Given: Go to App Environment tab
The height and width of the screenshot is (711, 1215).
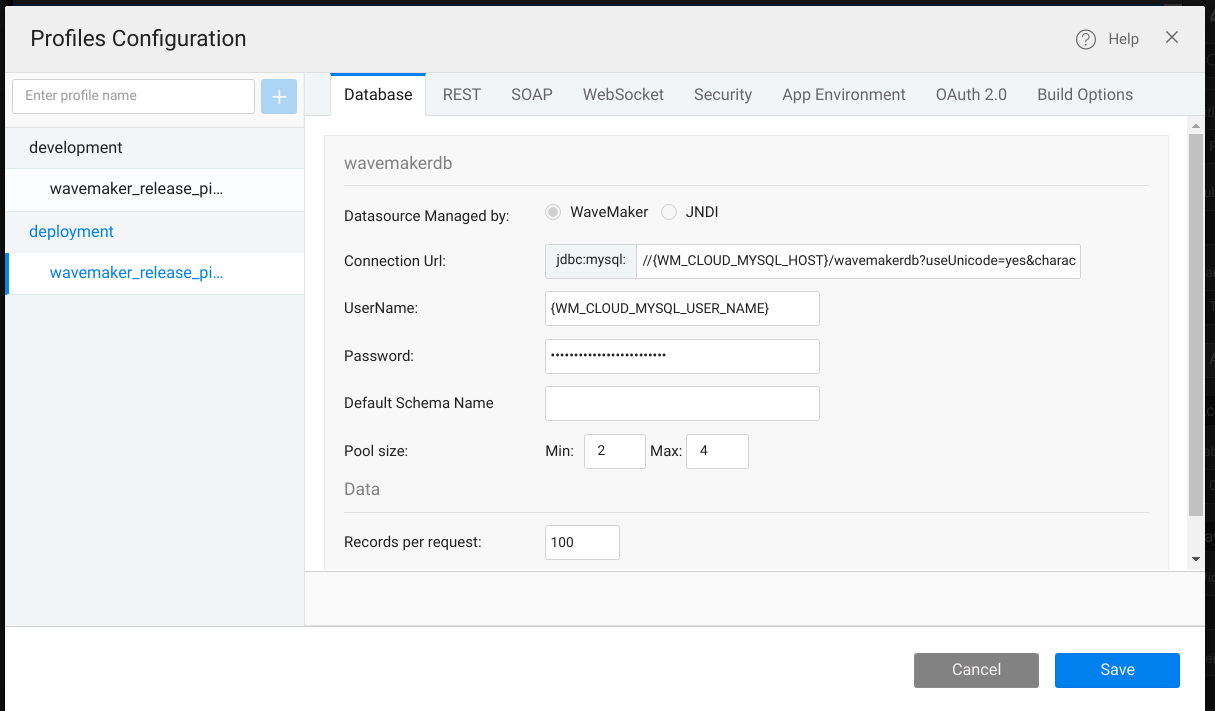Looking at the screenshot, I should click(x=843, y=95).
